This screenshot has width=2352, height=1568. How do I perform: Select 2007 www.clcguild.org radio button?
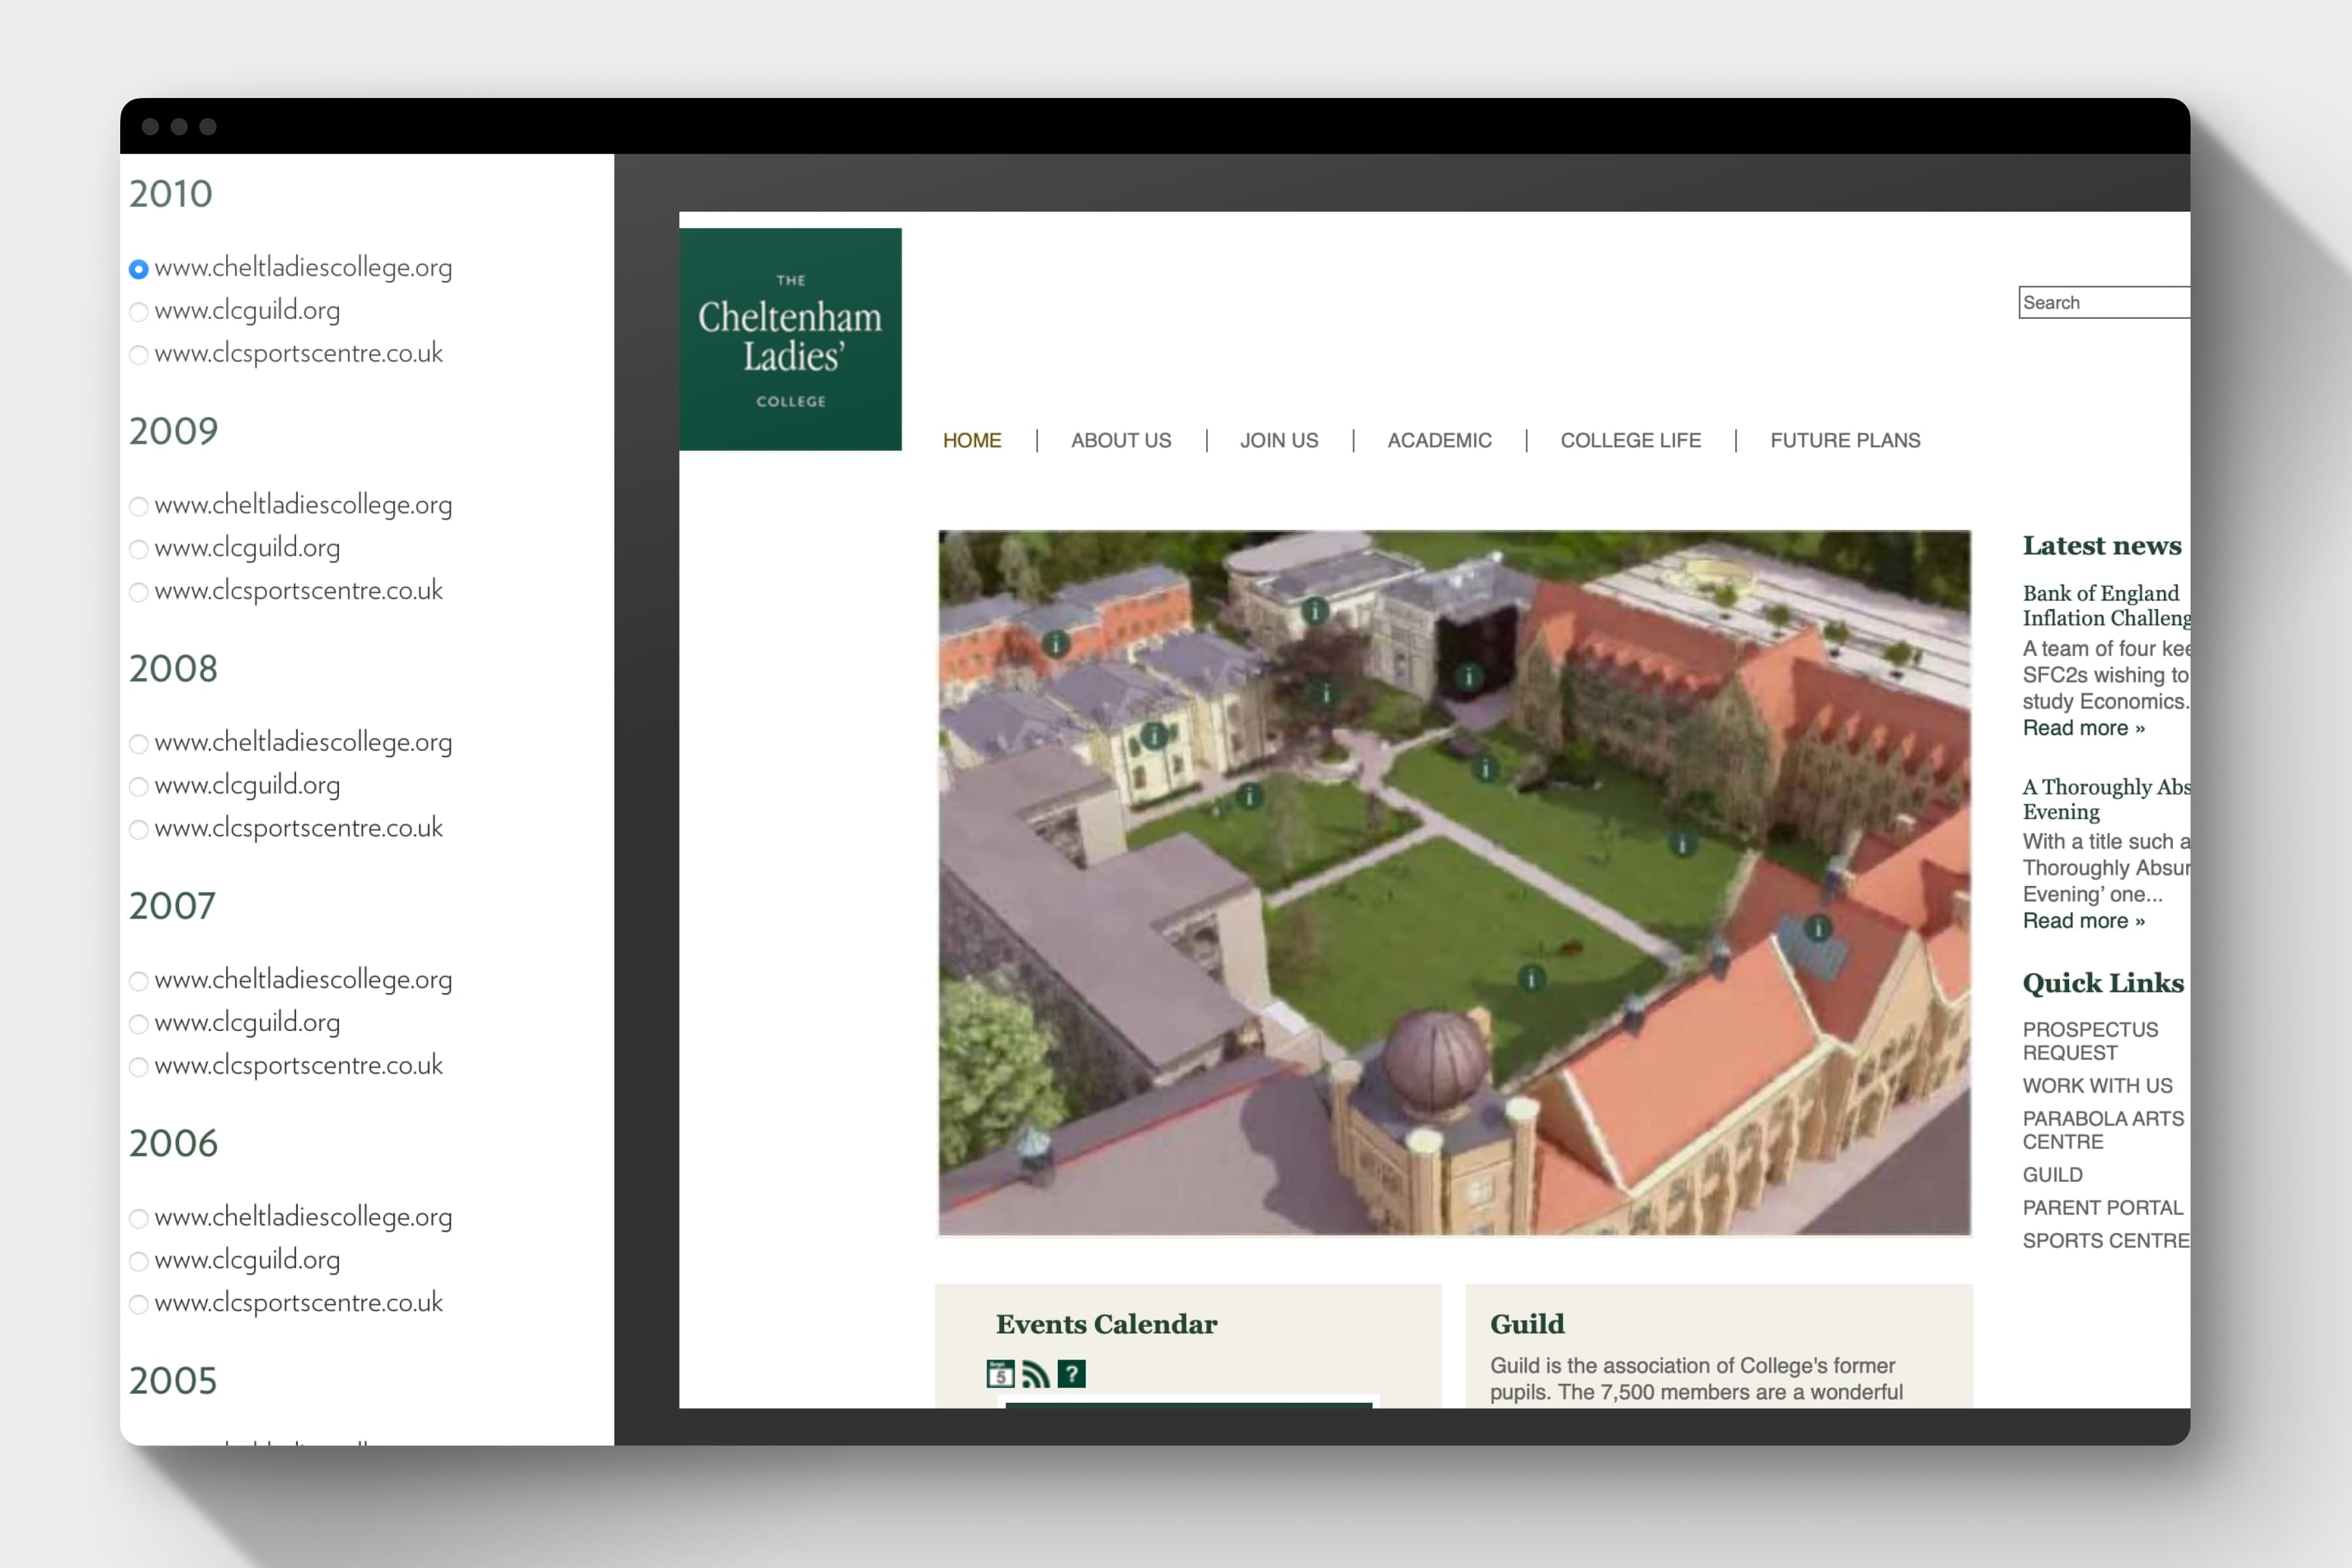tap(139, 1024)
